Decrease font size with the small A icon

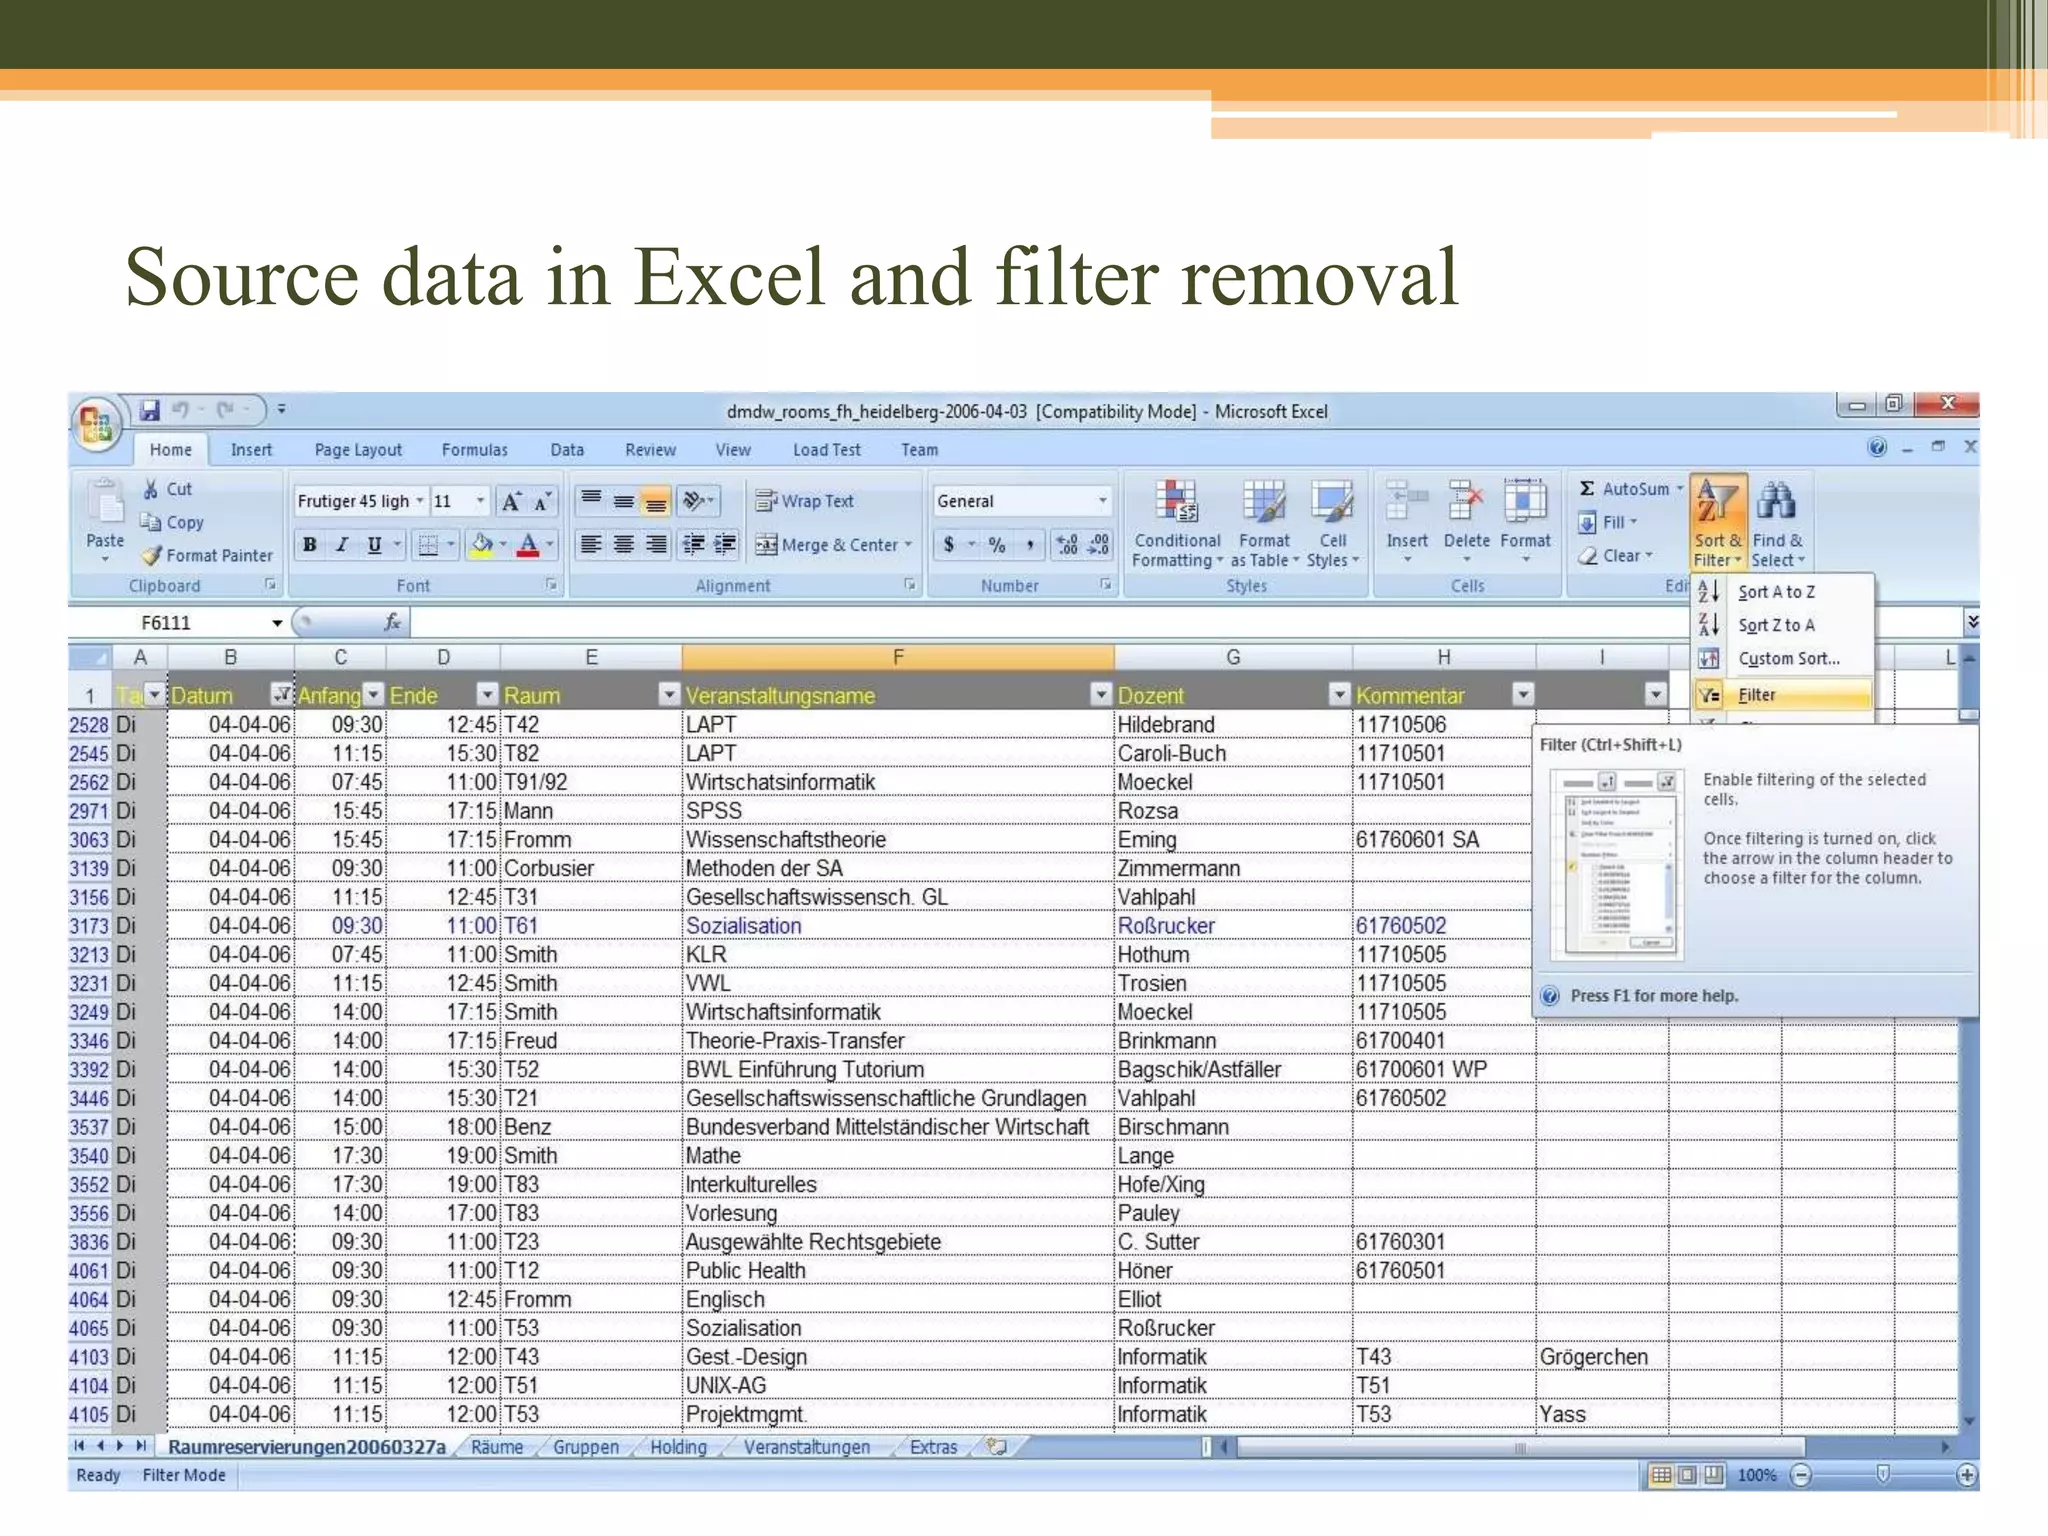542,502
